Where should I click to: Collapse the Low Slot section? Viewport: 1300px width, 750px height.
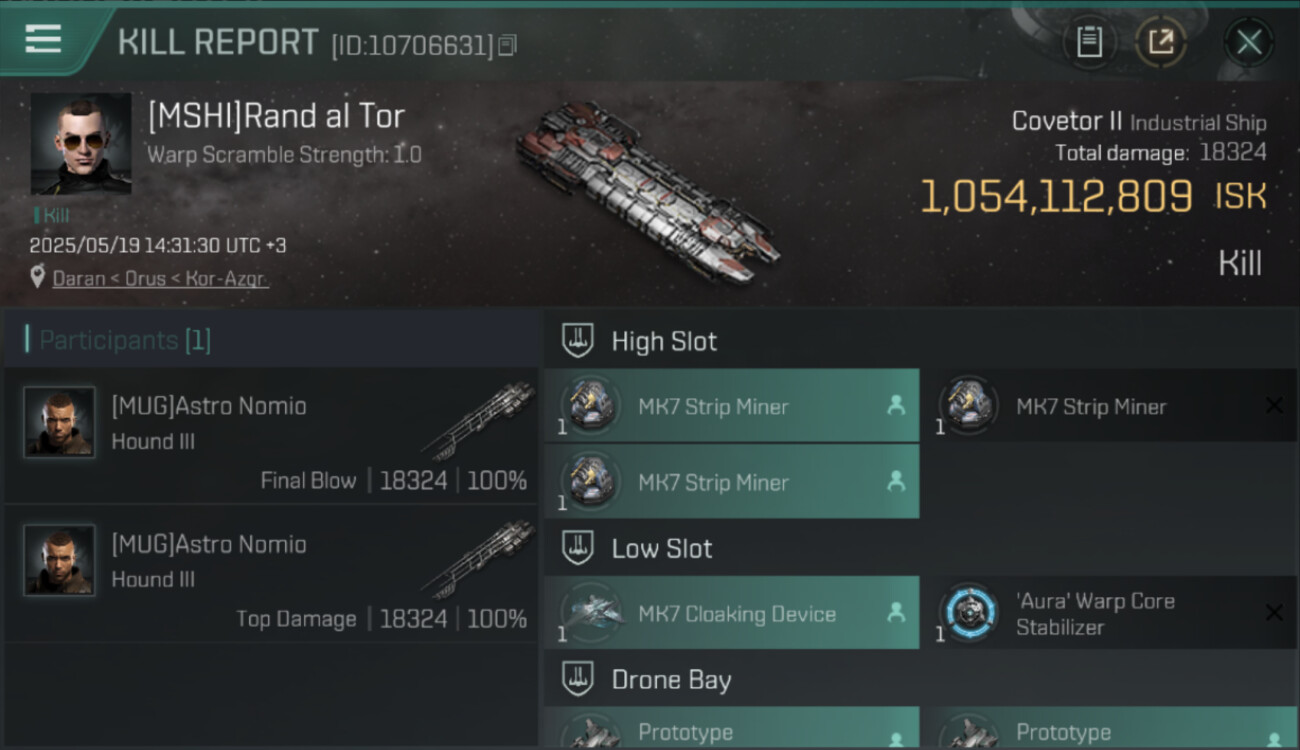coord(578,548)
